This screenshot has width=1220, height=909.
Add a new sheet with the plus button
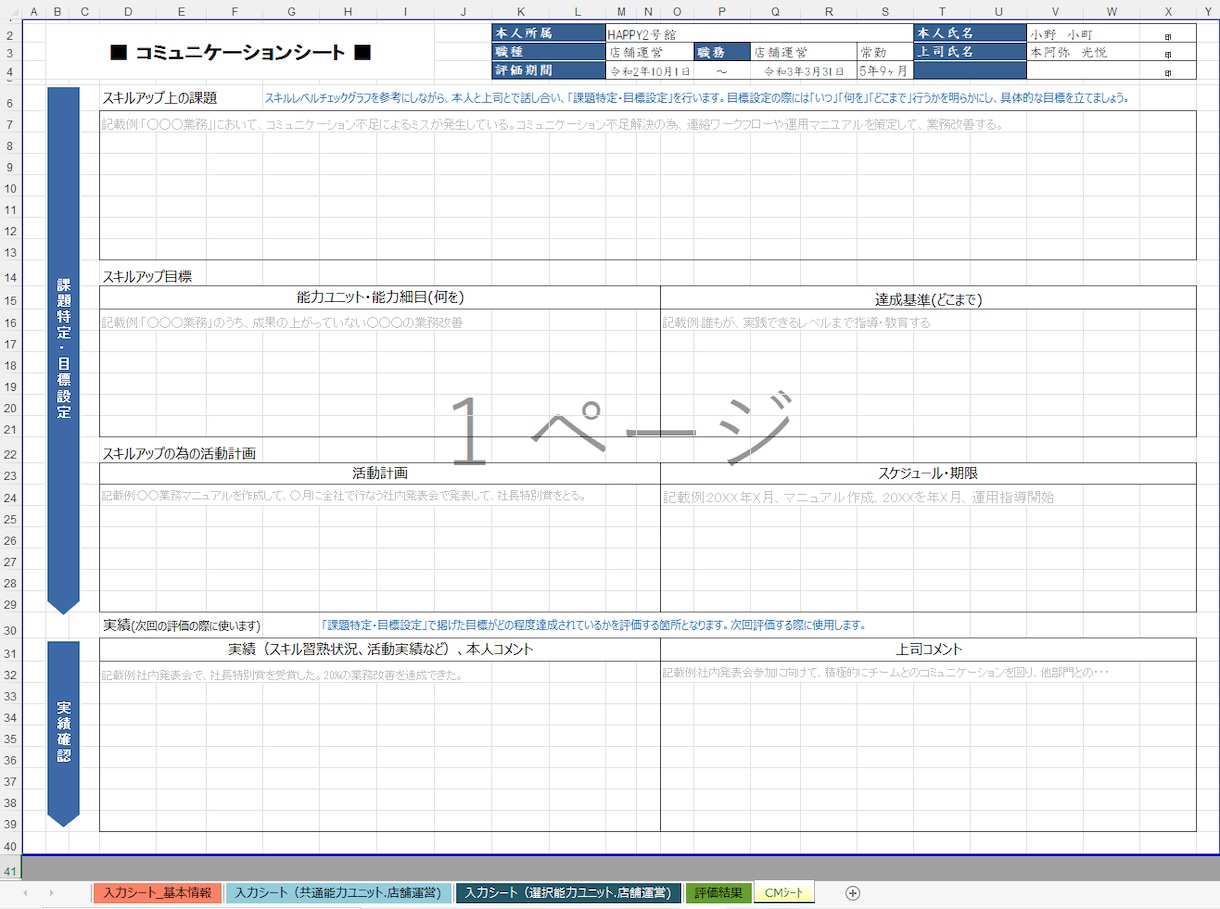[852, 893]
